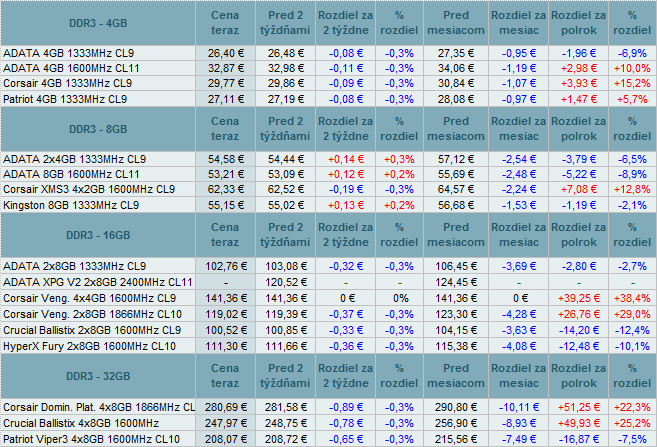Select the ADATA 4GB 1333MHz CL9 row name
657x447 pixels.
[69, 53]
